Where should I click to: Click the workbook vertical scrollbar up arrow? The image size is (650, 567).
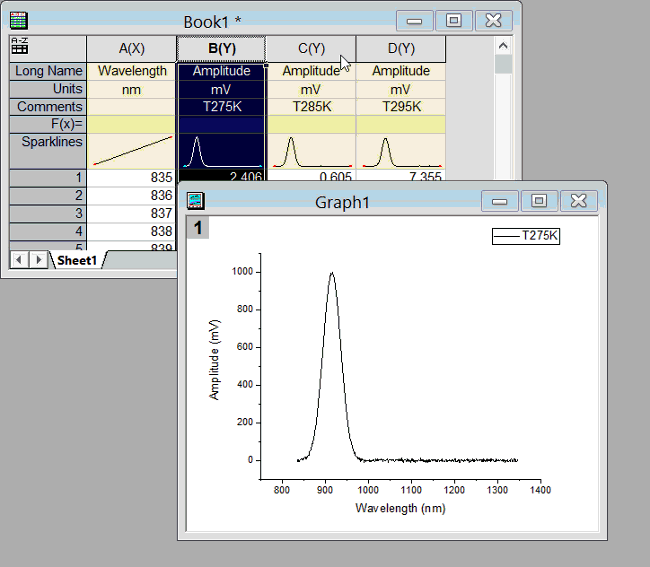(503, 46)
